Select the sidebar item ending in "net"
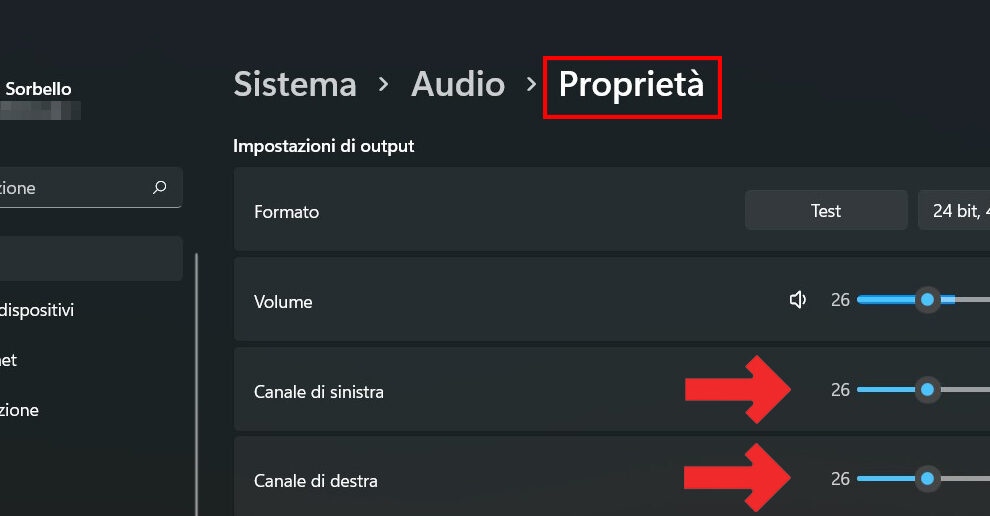 pyautogui.click(x=9, y=360)
